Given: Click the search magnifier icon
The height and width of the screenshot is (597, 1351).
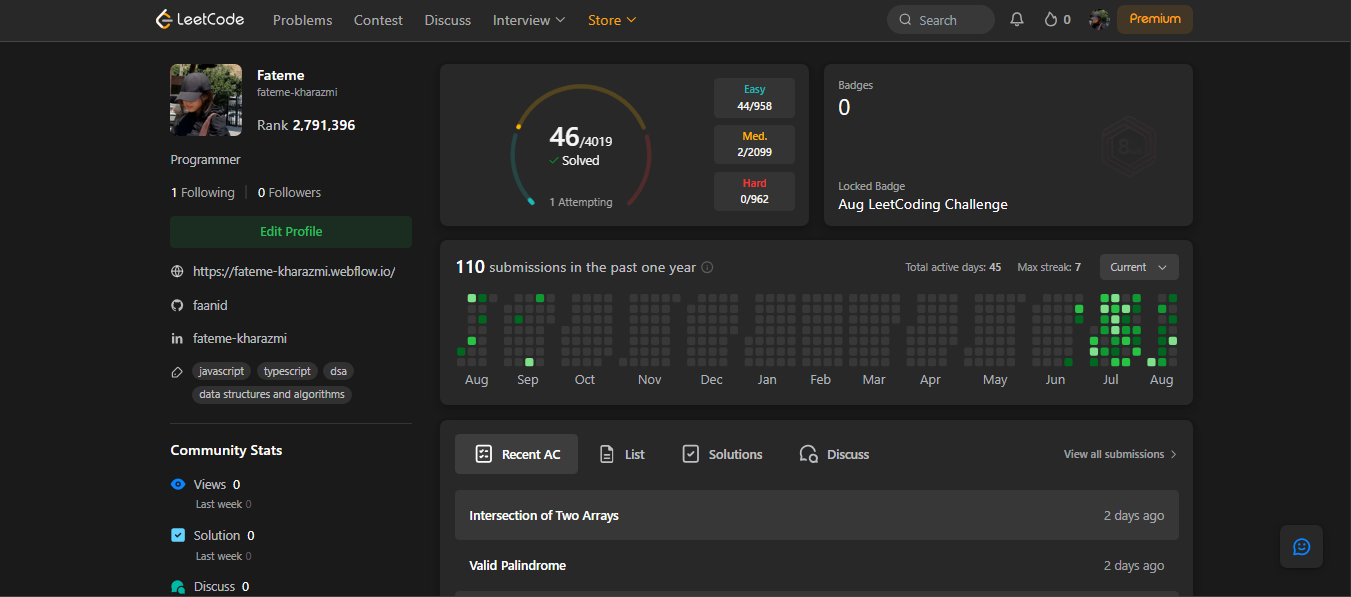Looking at the screenshot, I should pos(905,20).
